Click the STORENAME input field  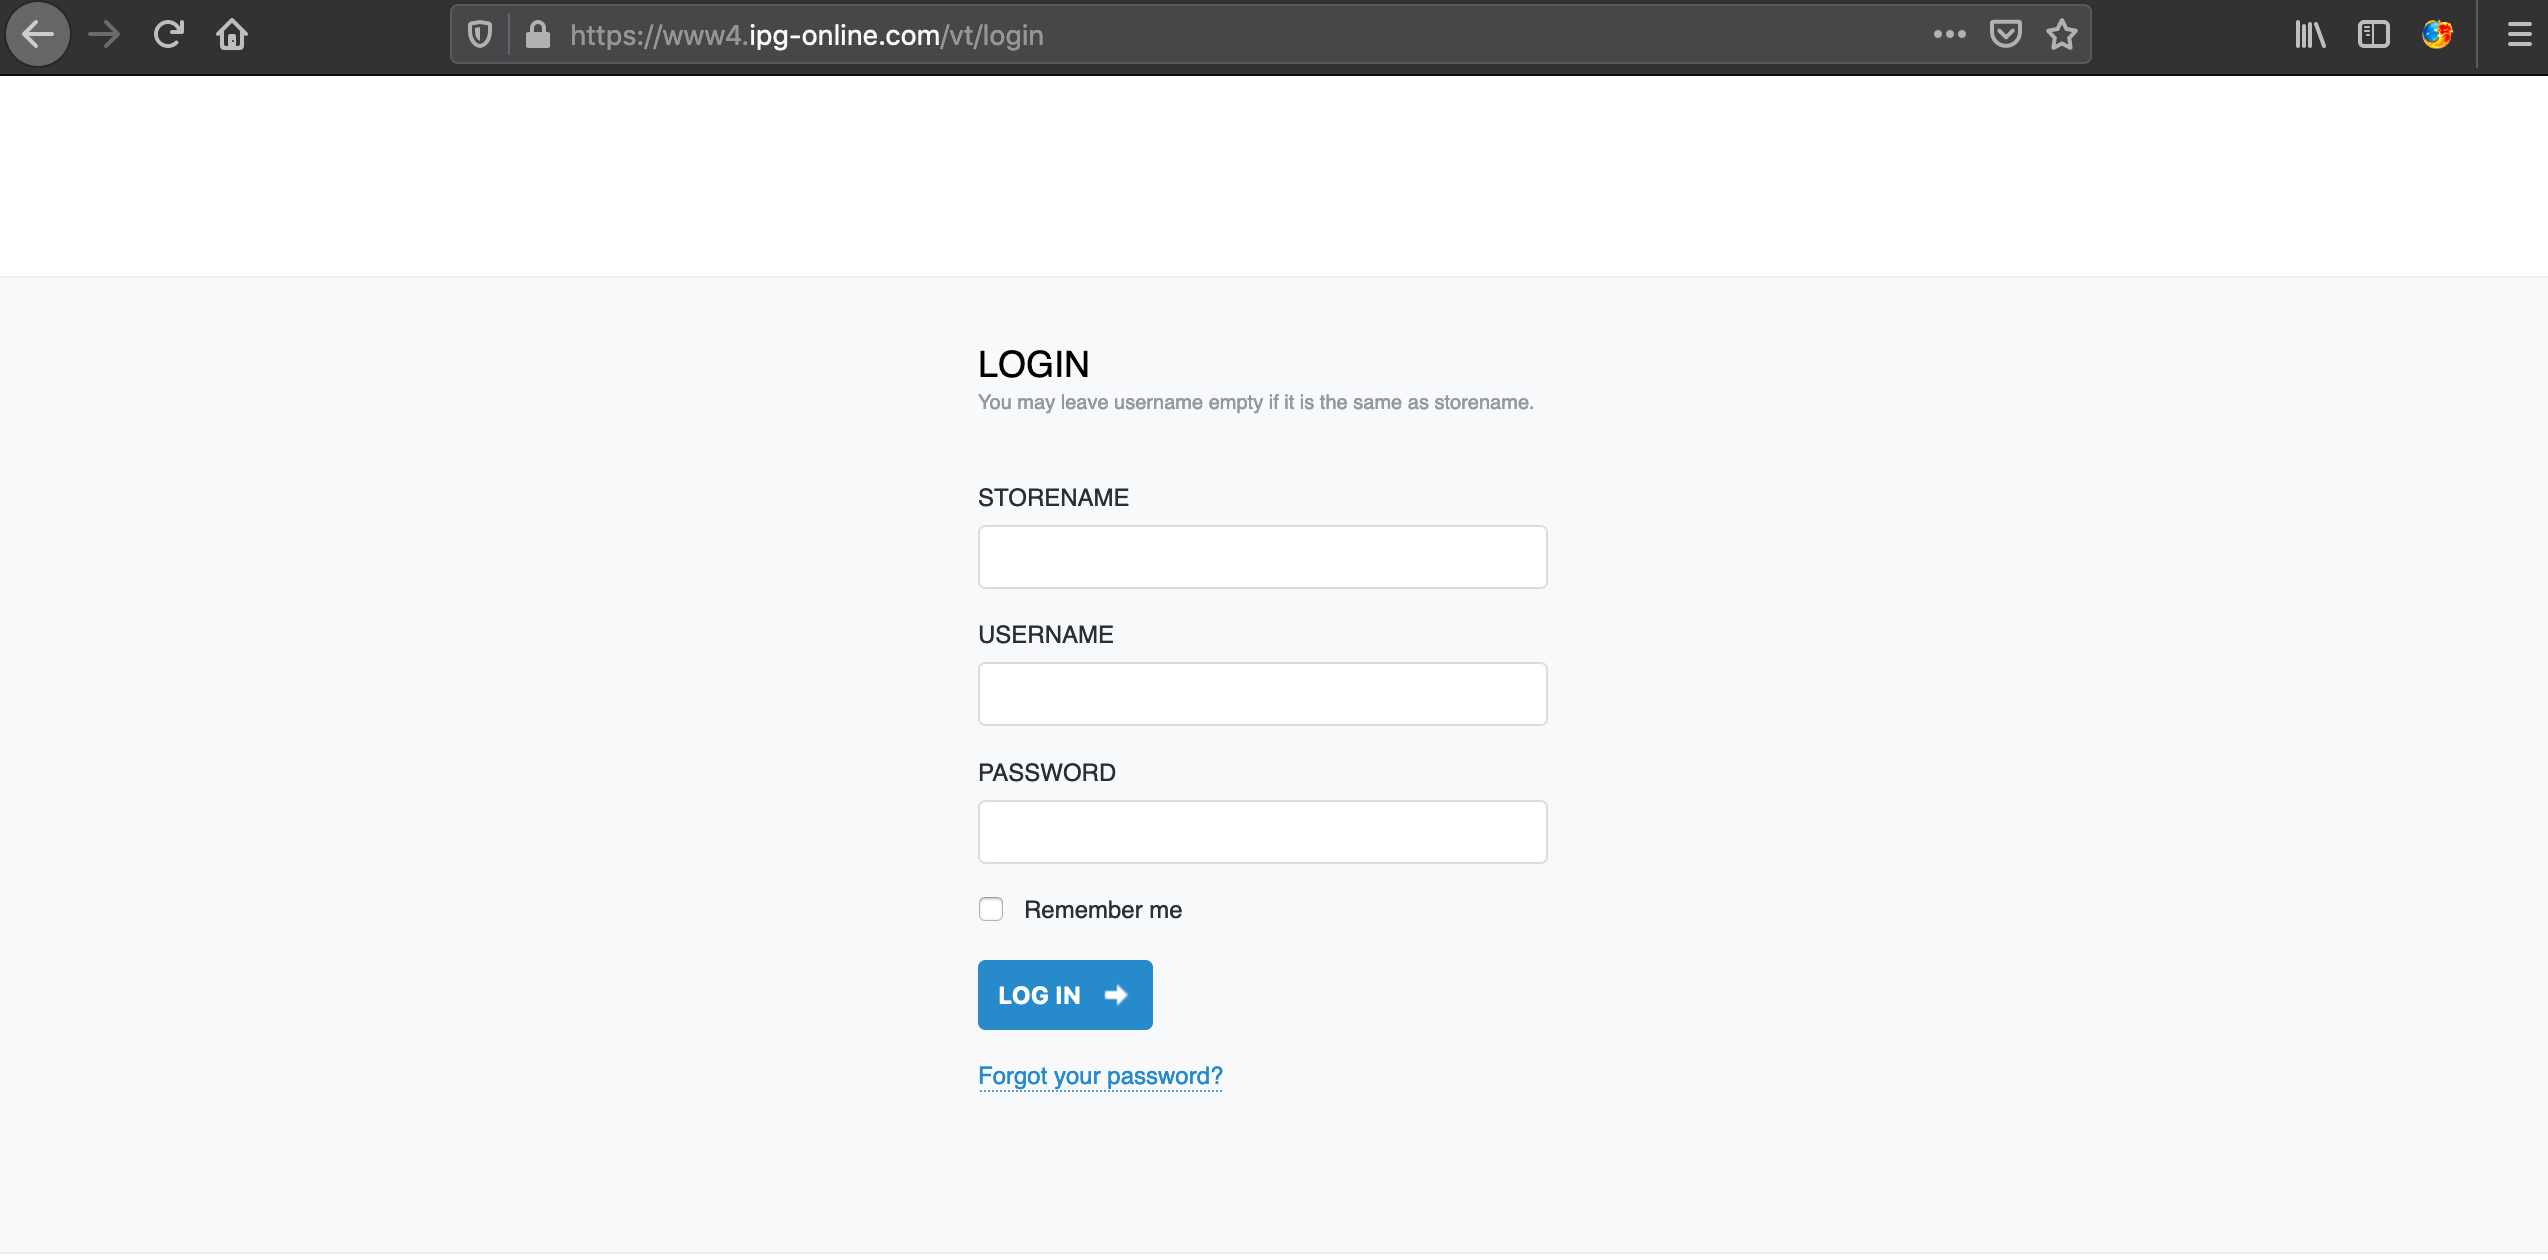pos(1261,556)
